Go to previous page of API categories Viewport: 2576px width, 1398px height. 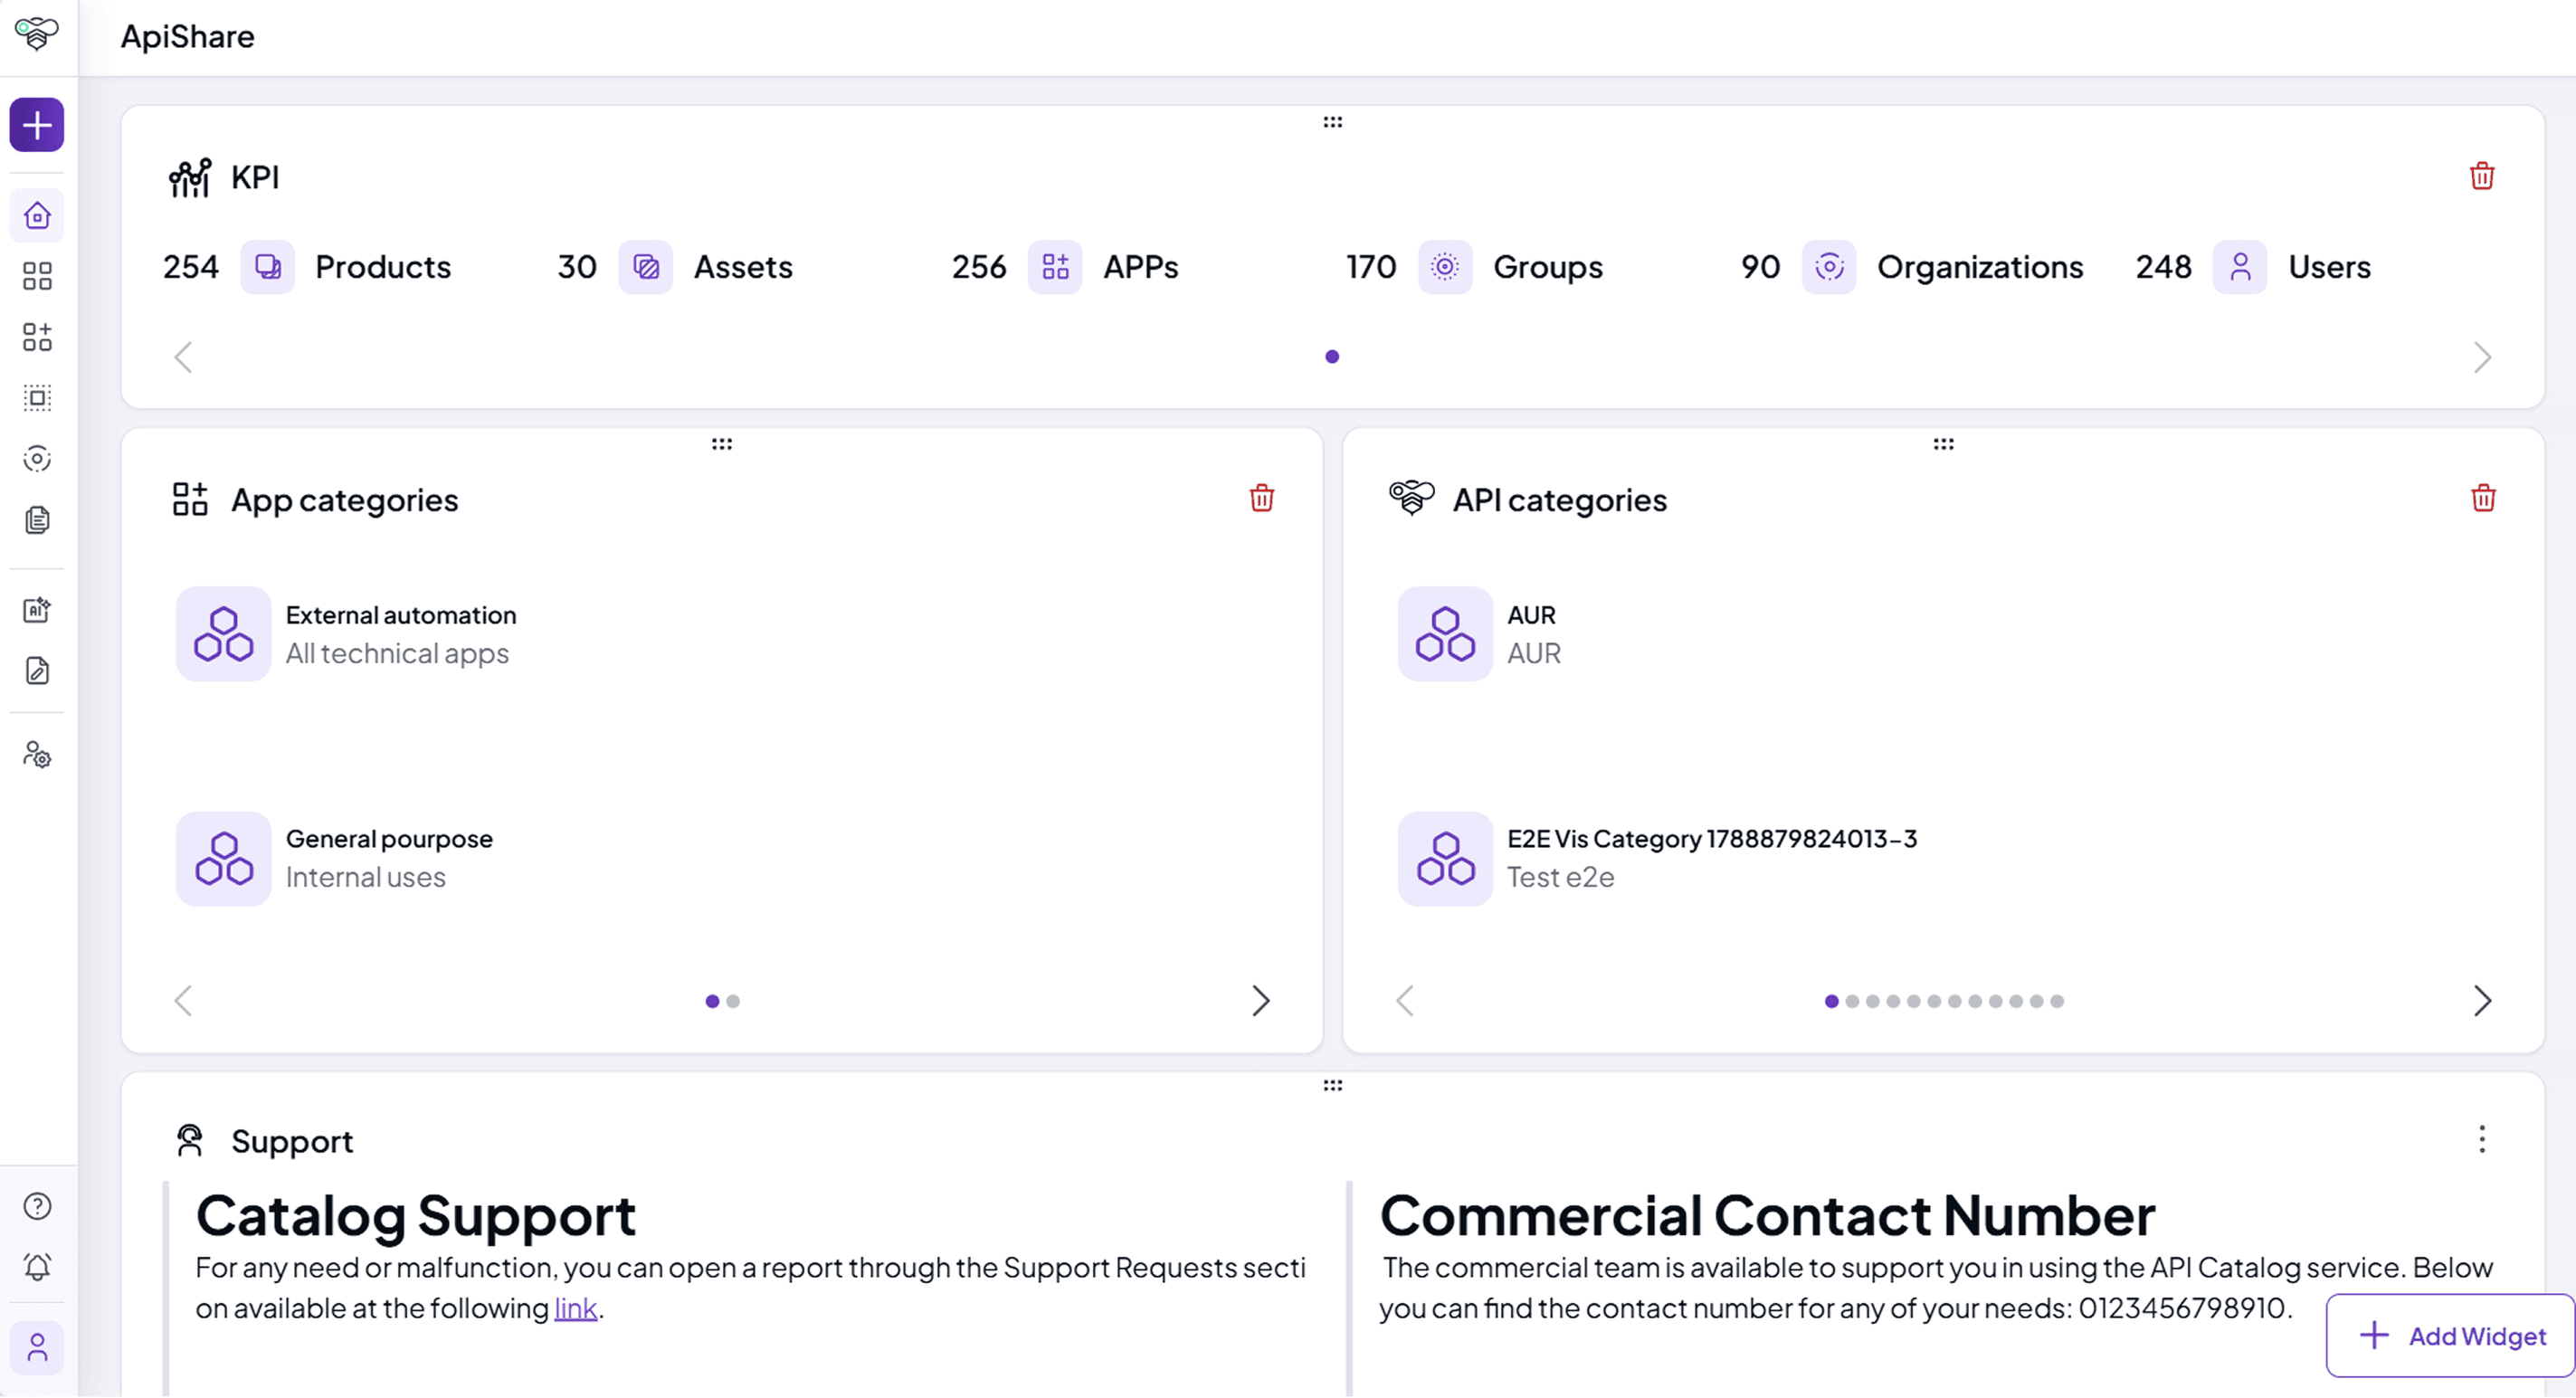pyautogui.click(x=1405, y=1001)
